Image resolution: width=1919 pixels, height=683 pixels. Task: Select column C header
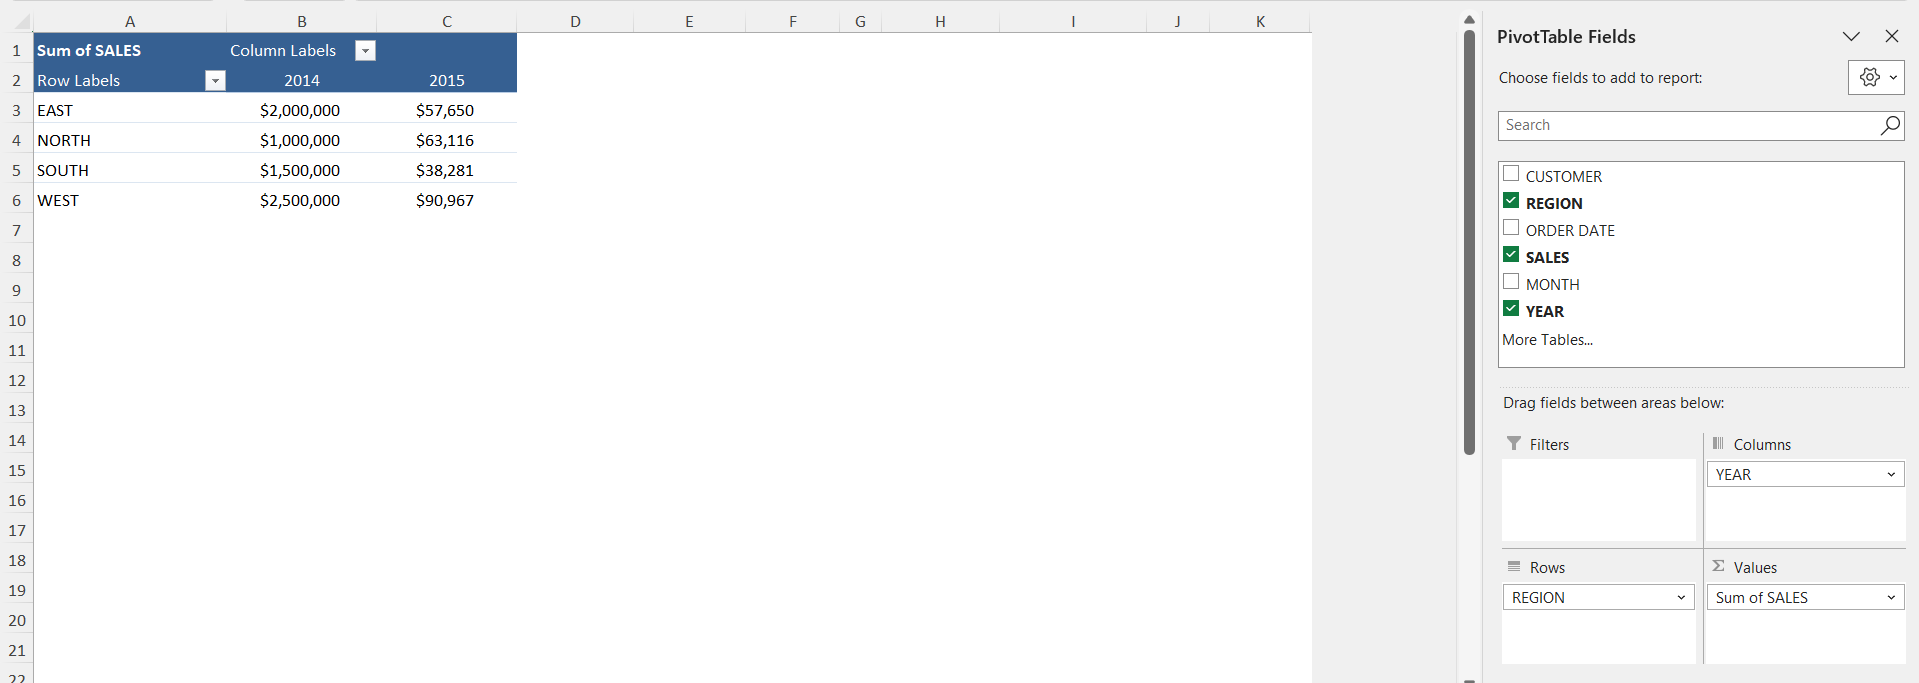point(447,21)
